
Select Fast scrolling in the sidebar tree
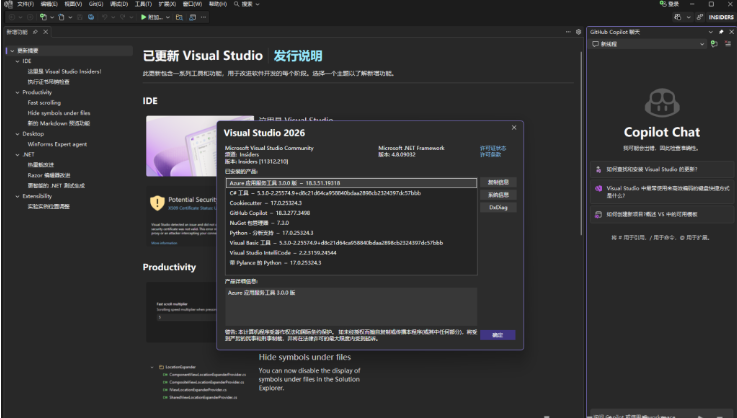tap(46, 102)
